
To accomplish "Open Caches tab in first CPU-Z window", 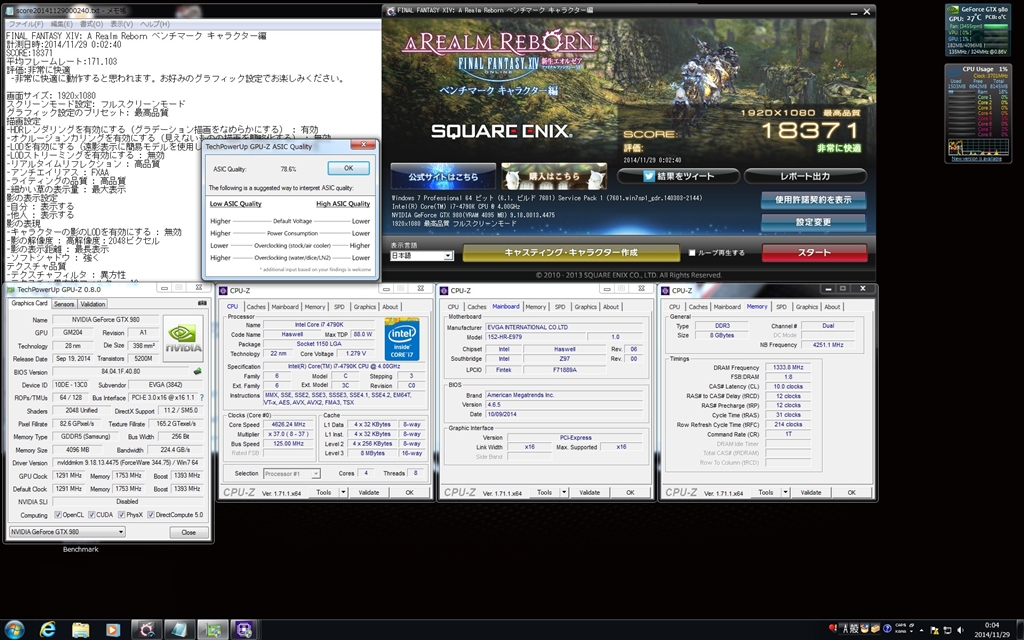I will (x=256, y=306).
